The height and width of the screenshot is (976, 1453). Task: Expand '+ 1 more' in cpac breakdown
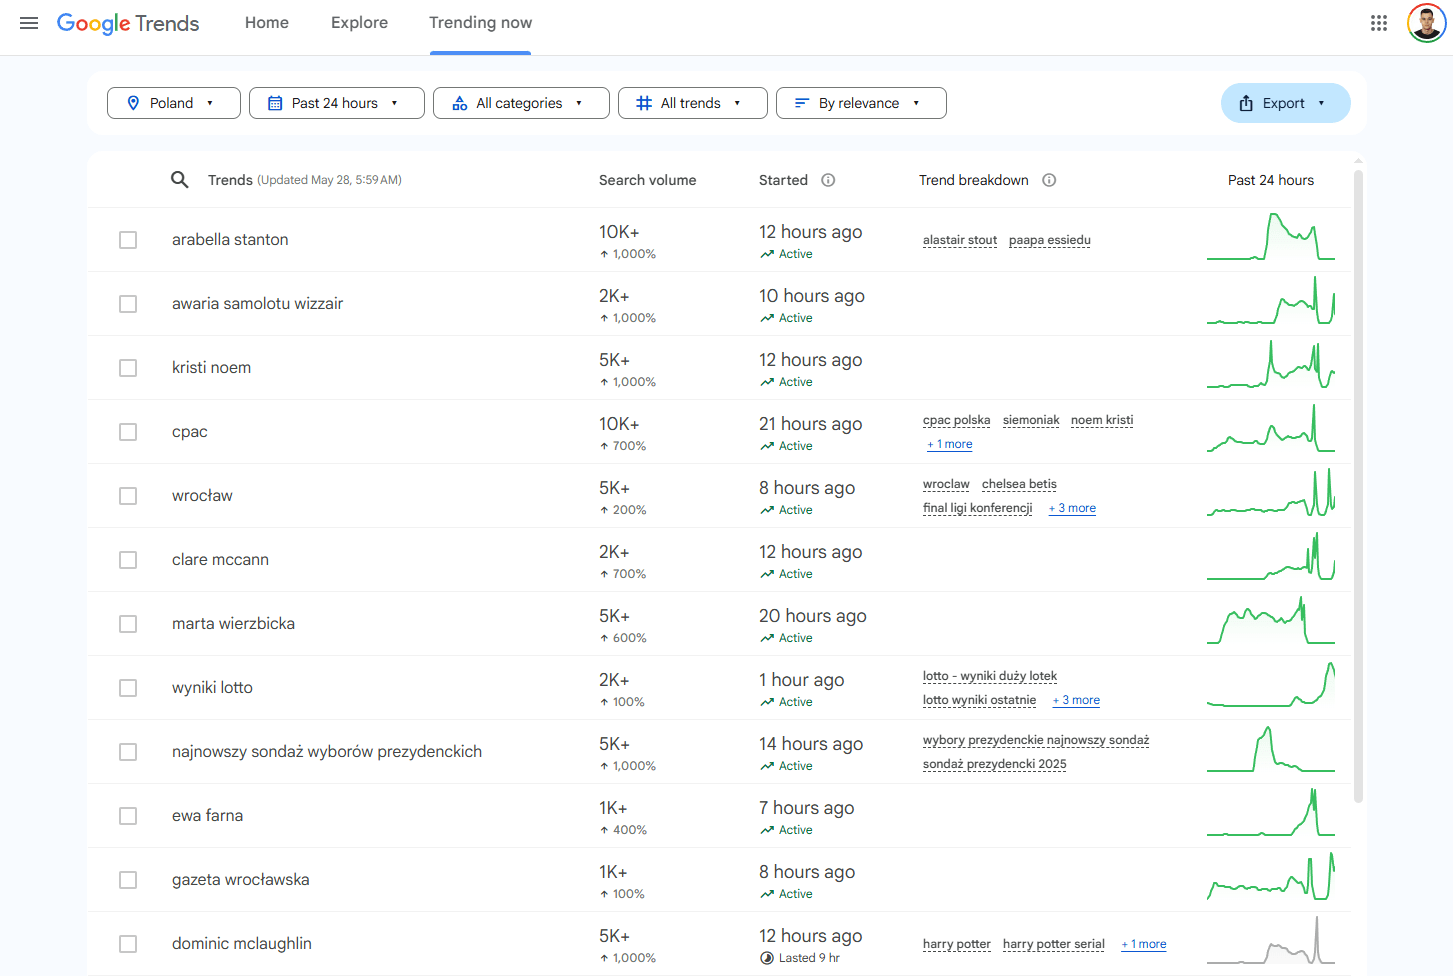[950, 444]
